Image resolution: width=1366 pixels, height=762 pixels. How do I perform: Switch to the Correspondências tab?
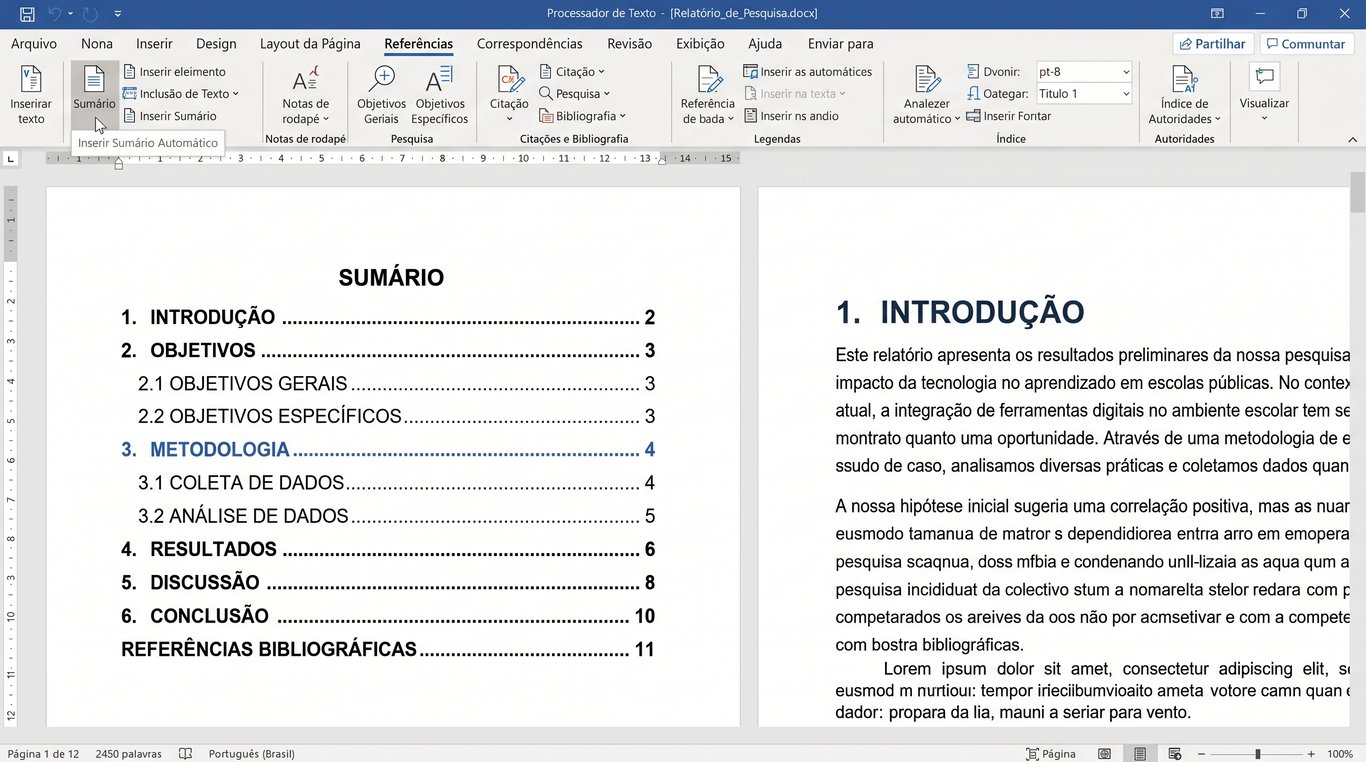pyautogui.click(x=530, y=44)
